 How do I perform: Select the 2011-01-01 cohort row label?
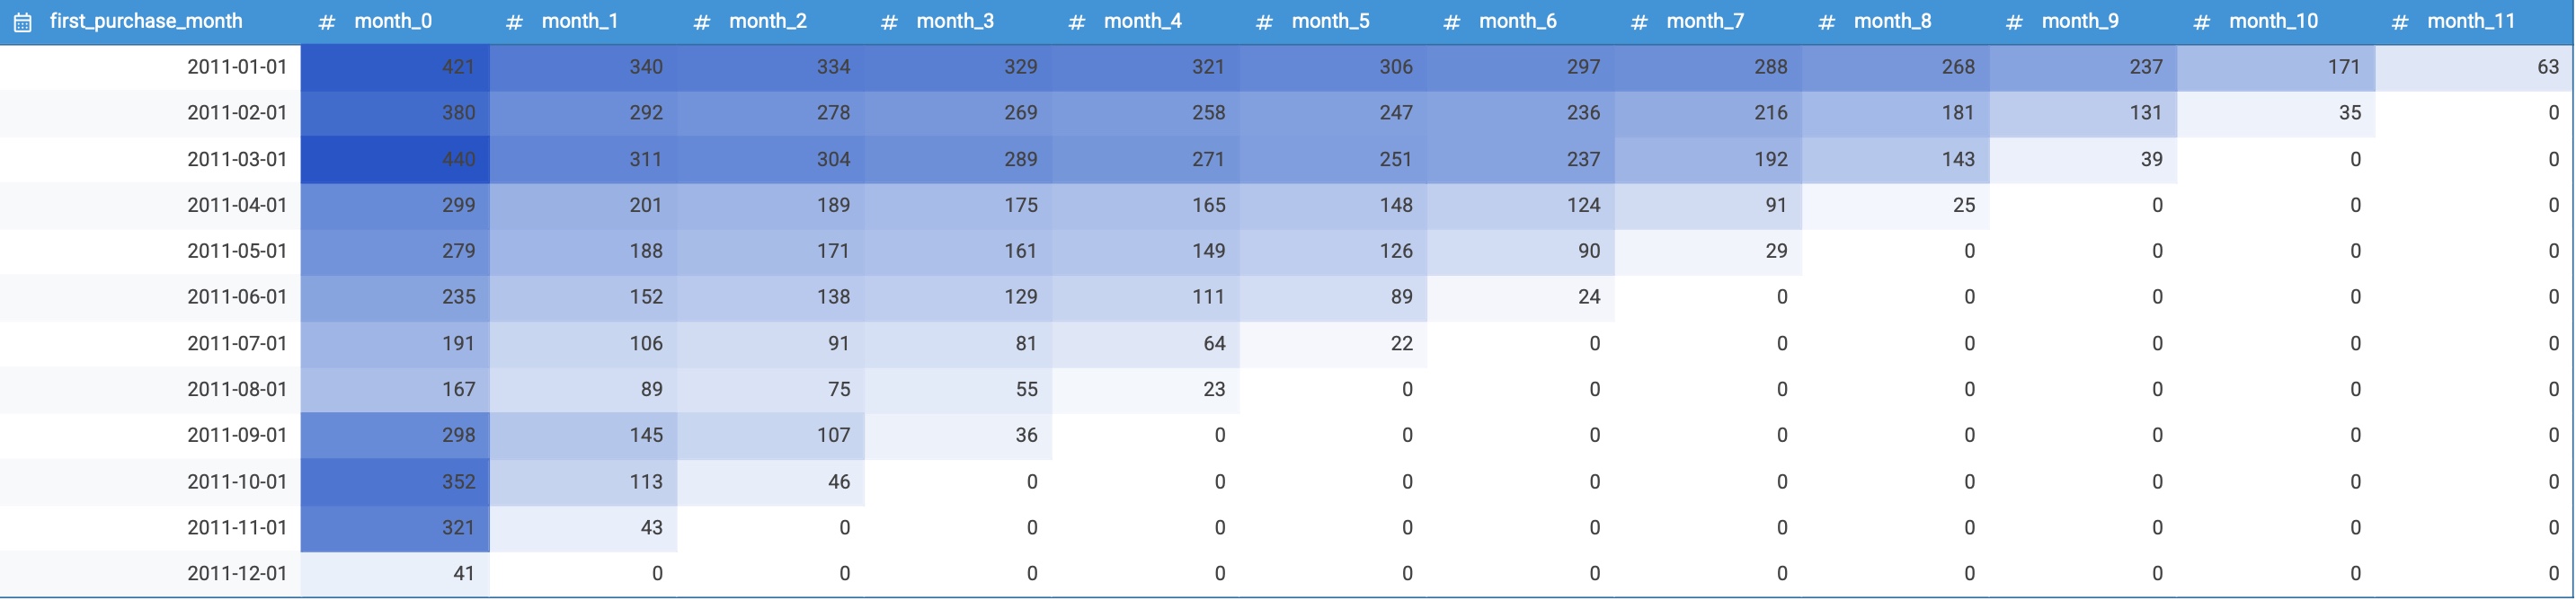(237, 67)
